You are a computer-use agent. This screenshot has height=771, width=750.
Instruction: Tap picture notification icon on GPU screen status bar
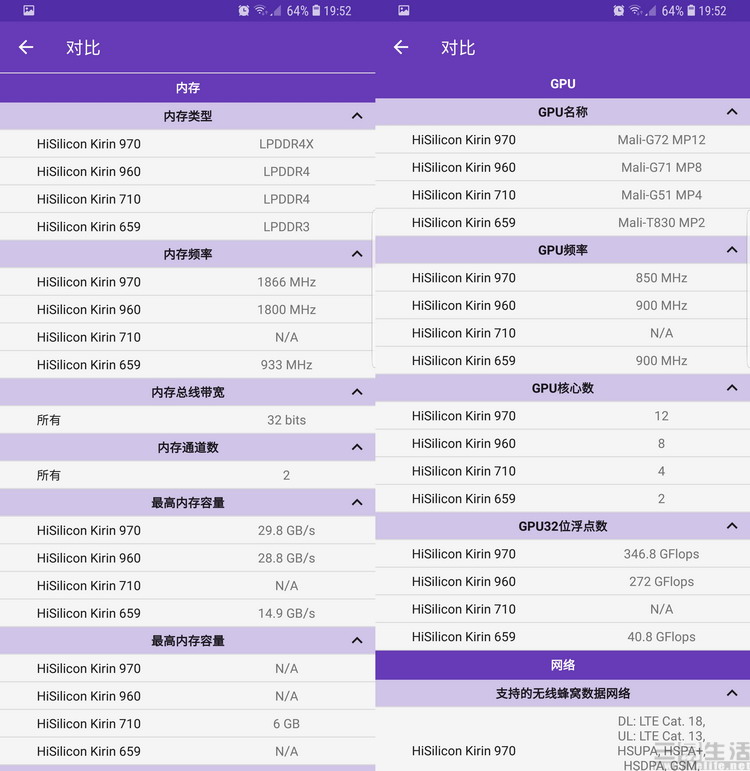(404, 10)
